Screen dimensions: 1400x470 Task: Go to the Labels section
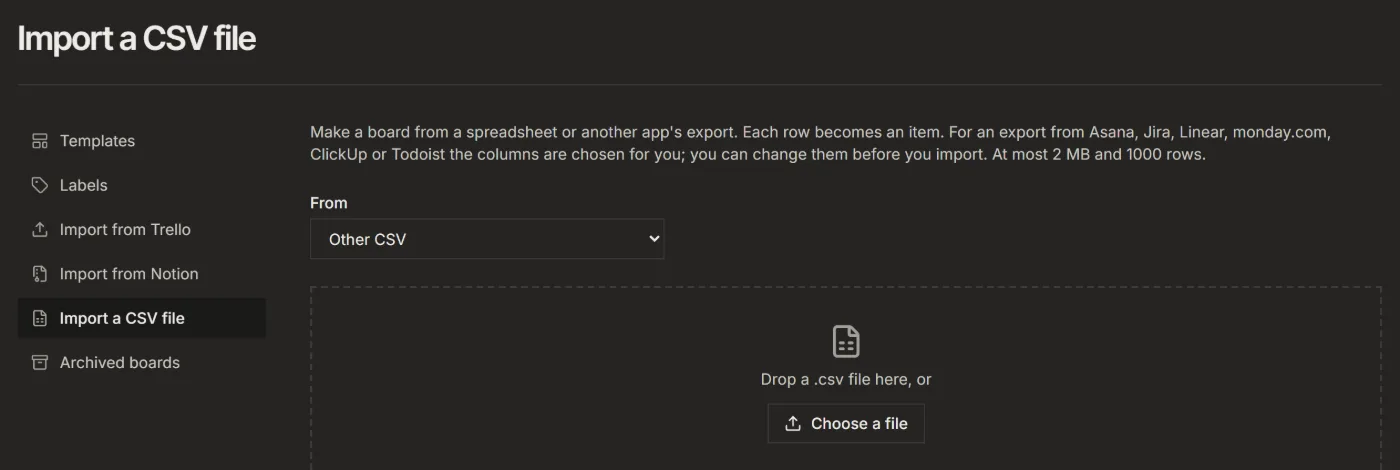(142, 185)
